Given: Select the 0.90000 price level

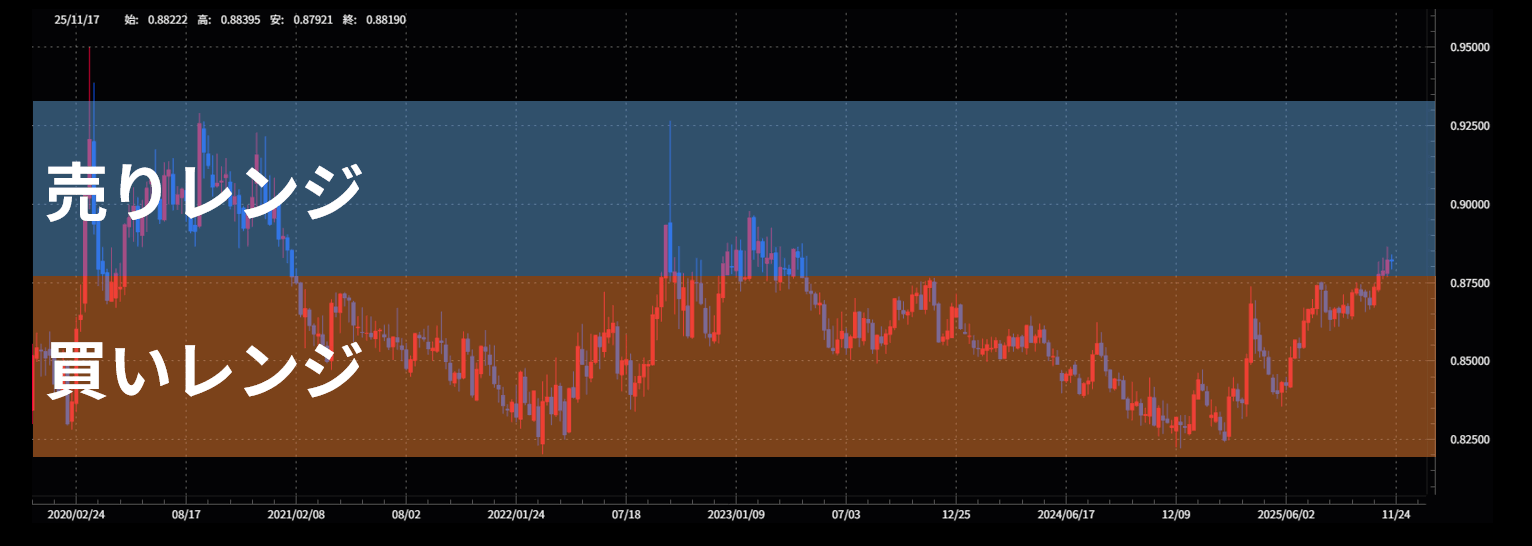Looking at the screenshot, I should coord(1469,204).
